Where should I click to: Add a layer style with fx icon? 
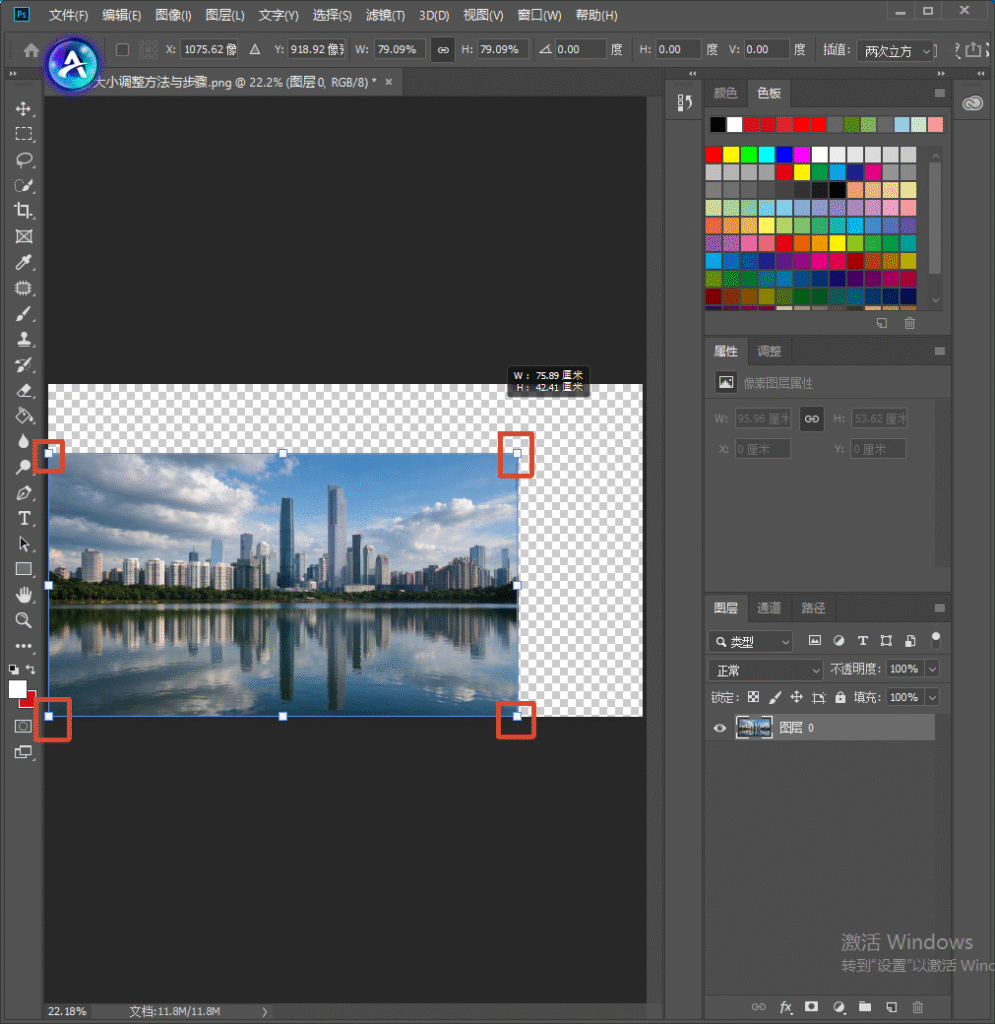pos(785,1007)
